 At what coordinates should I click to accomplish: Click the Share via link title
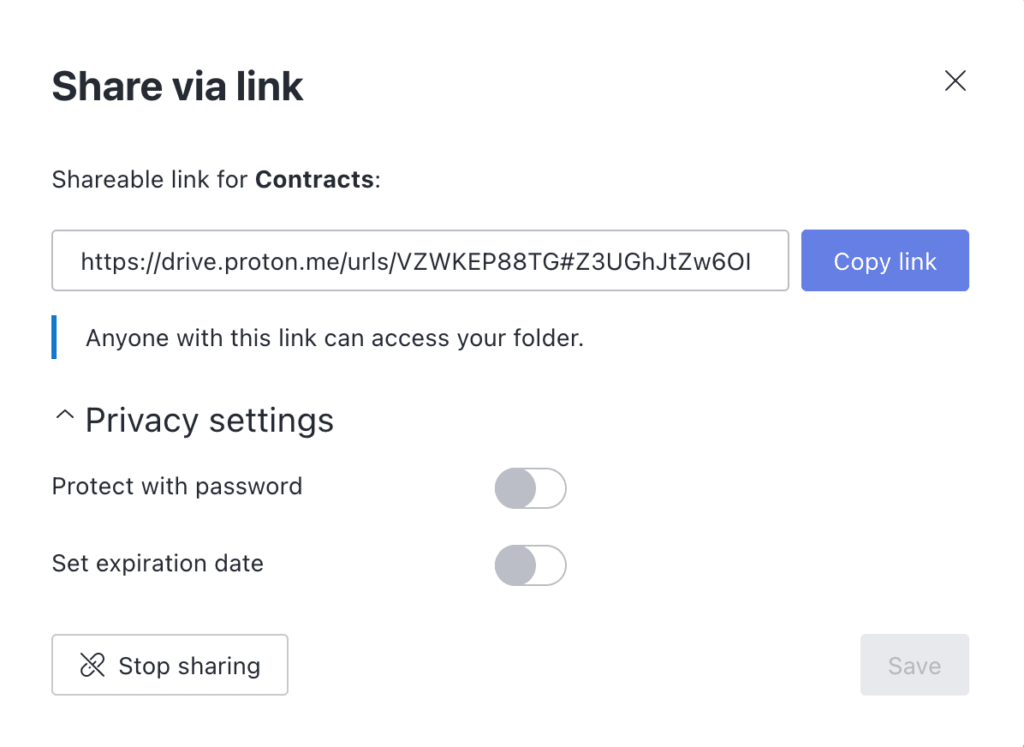(177, 86)
